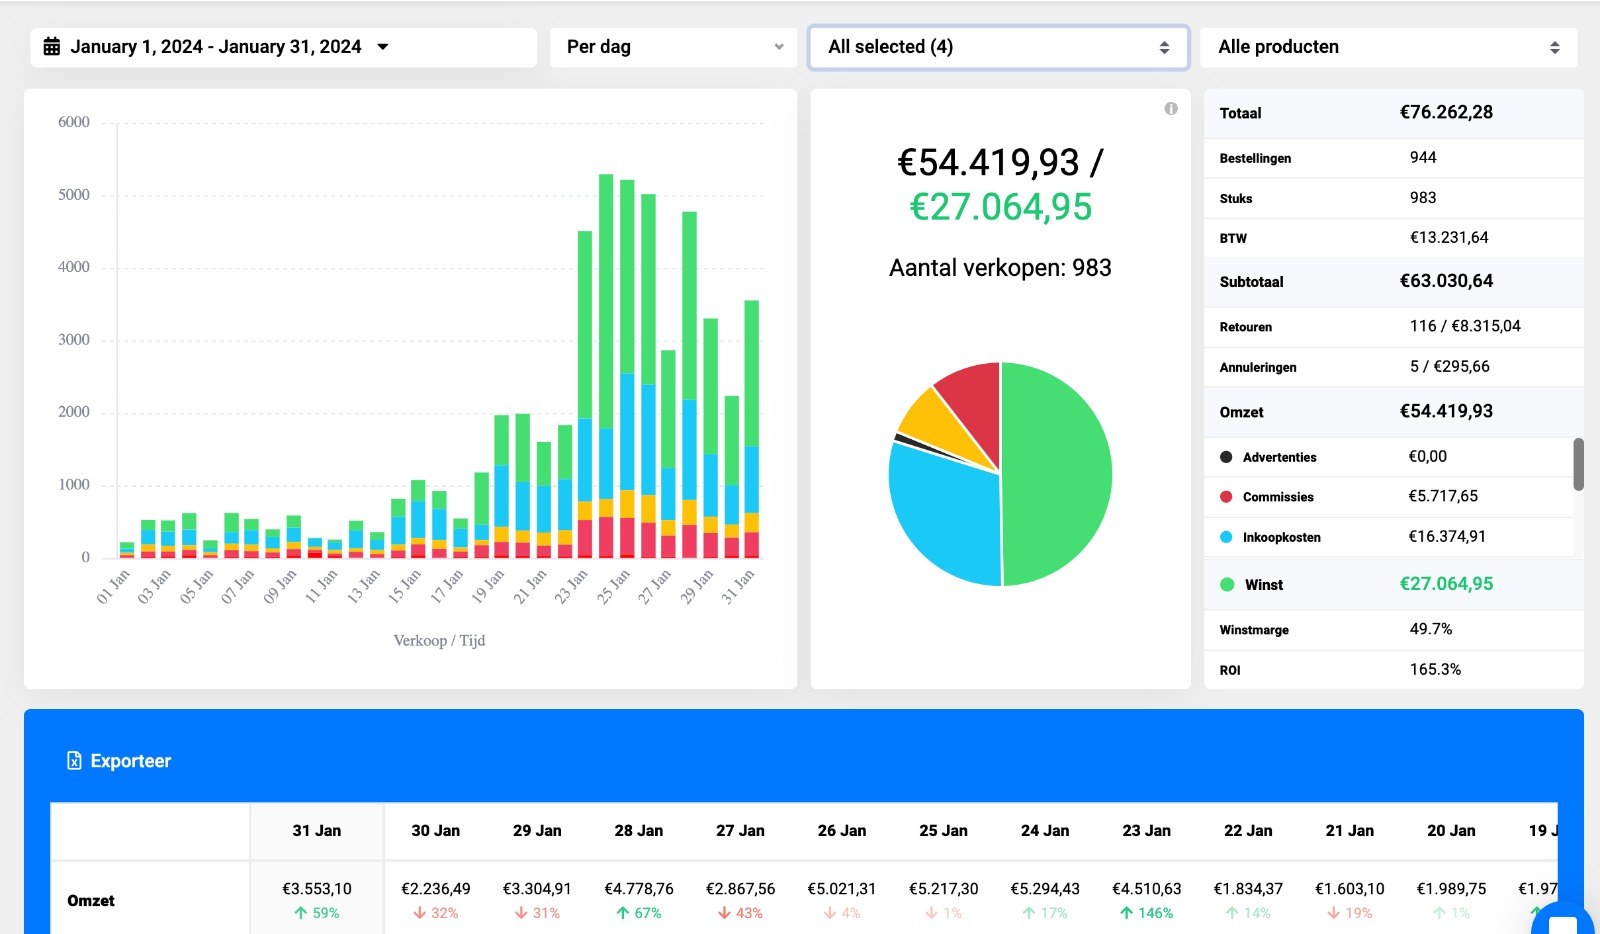Viewport: 1600px width, 934px height.
Task: Select the '28 Jan' column header
Action: tap(639, 831)
